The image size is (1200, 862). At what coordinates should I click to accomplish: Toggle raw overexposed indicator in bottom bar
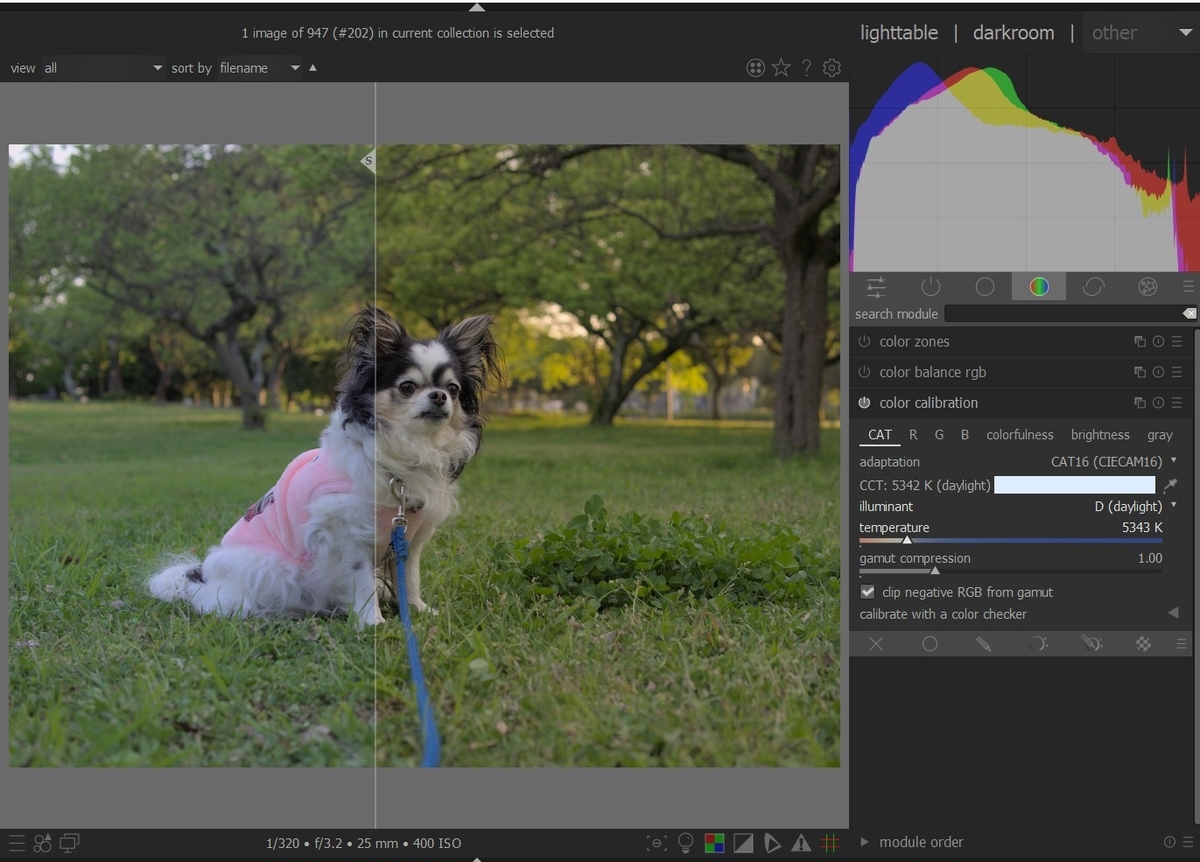pos(714,843)
